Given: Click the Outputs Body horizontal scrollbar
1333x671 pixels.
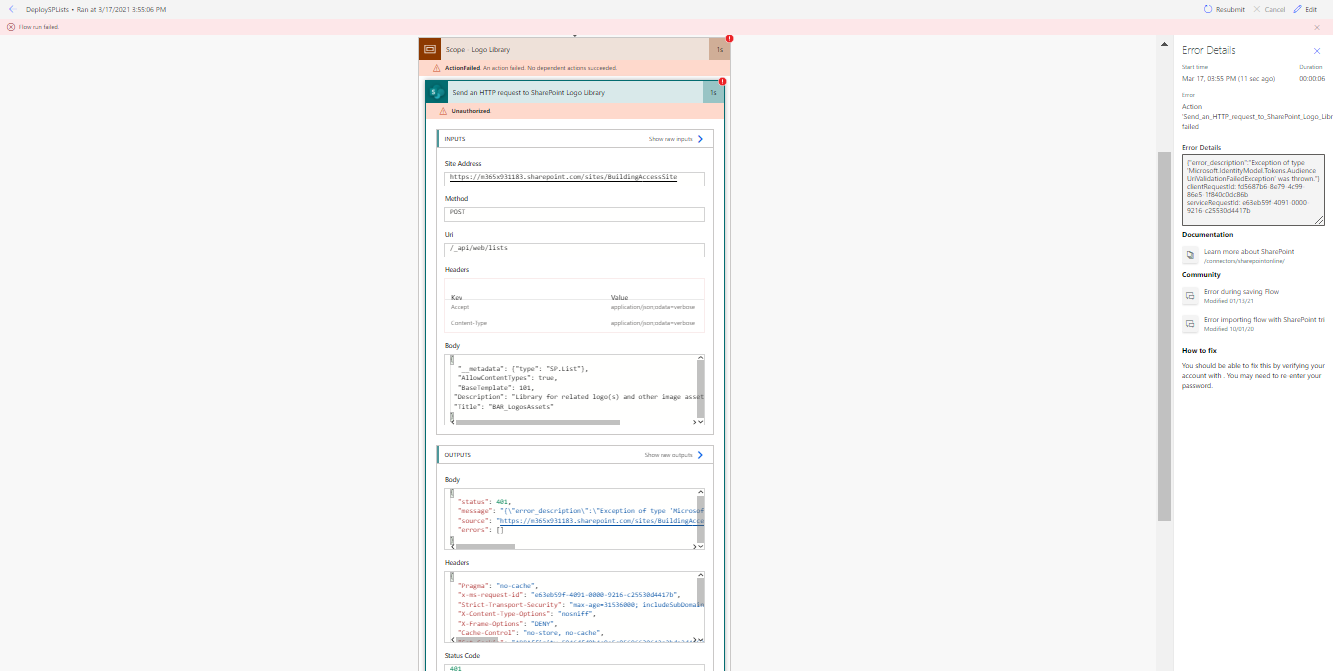Looking at the screenshot, I should coord(485,547).
